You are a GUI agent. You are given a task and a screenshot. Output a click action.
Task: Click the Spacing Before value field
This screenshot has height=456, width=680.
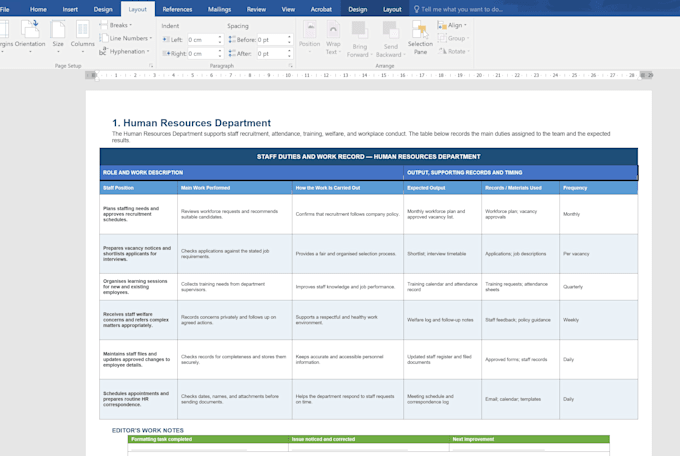pos(271,40)
